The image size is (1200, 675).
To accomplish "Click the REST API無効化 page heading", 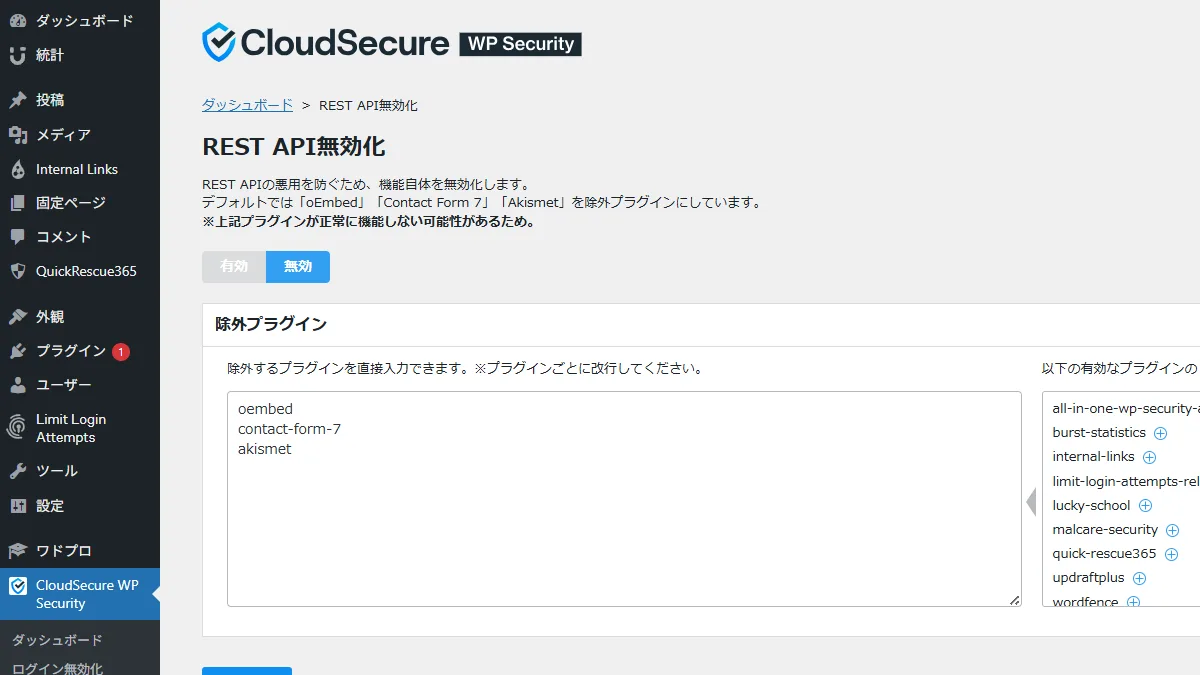I will pyautogui.click(x=293, y=147).
